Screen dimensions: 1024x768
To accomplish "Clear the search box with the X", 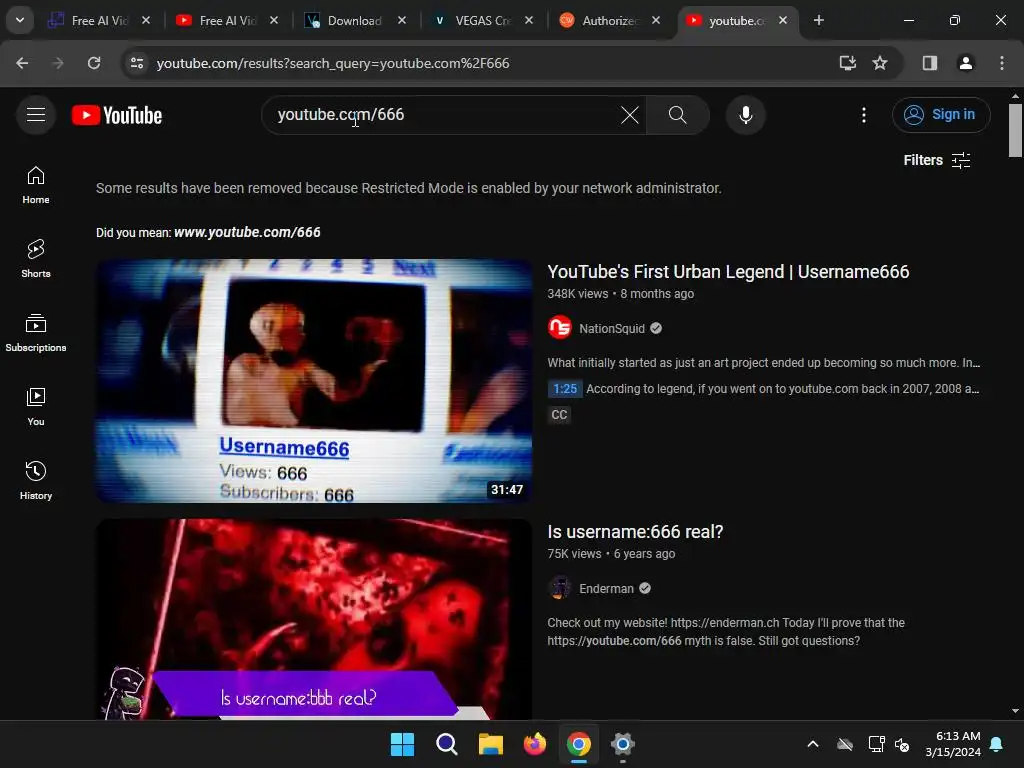I will pyautogui.click(x=630, y=115).
